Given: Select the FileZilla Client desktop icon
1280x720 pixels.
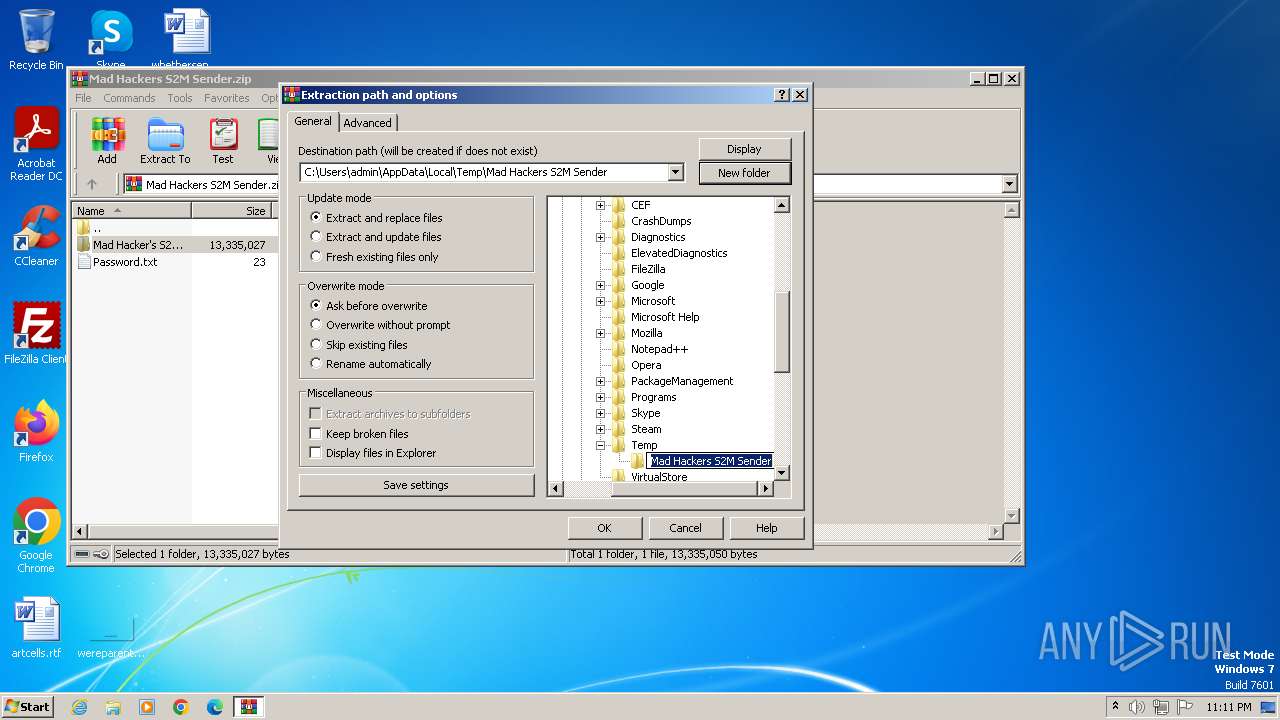Looking at the screenshot, I should 36,333.
